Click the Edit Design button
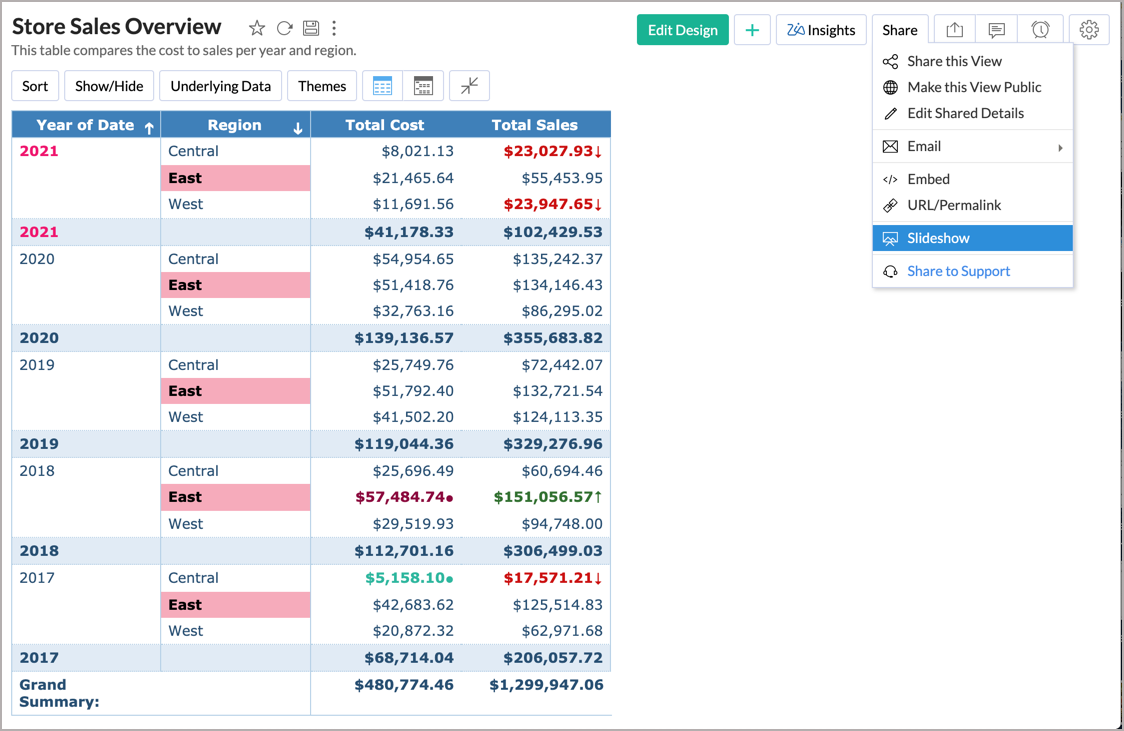 682,30
